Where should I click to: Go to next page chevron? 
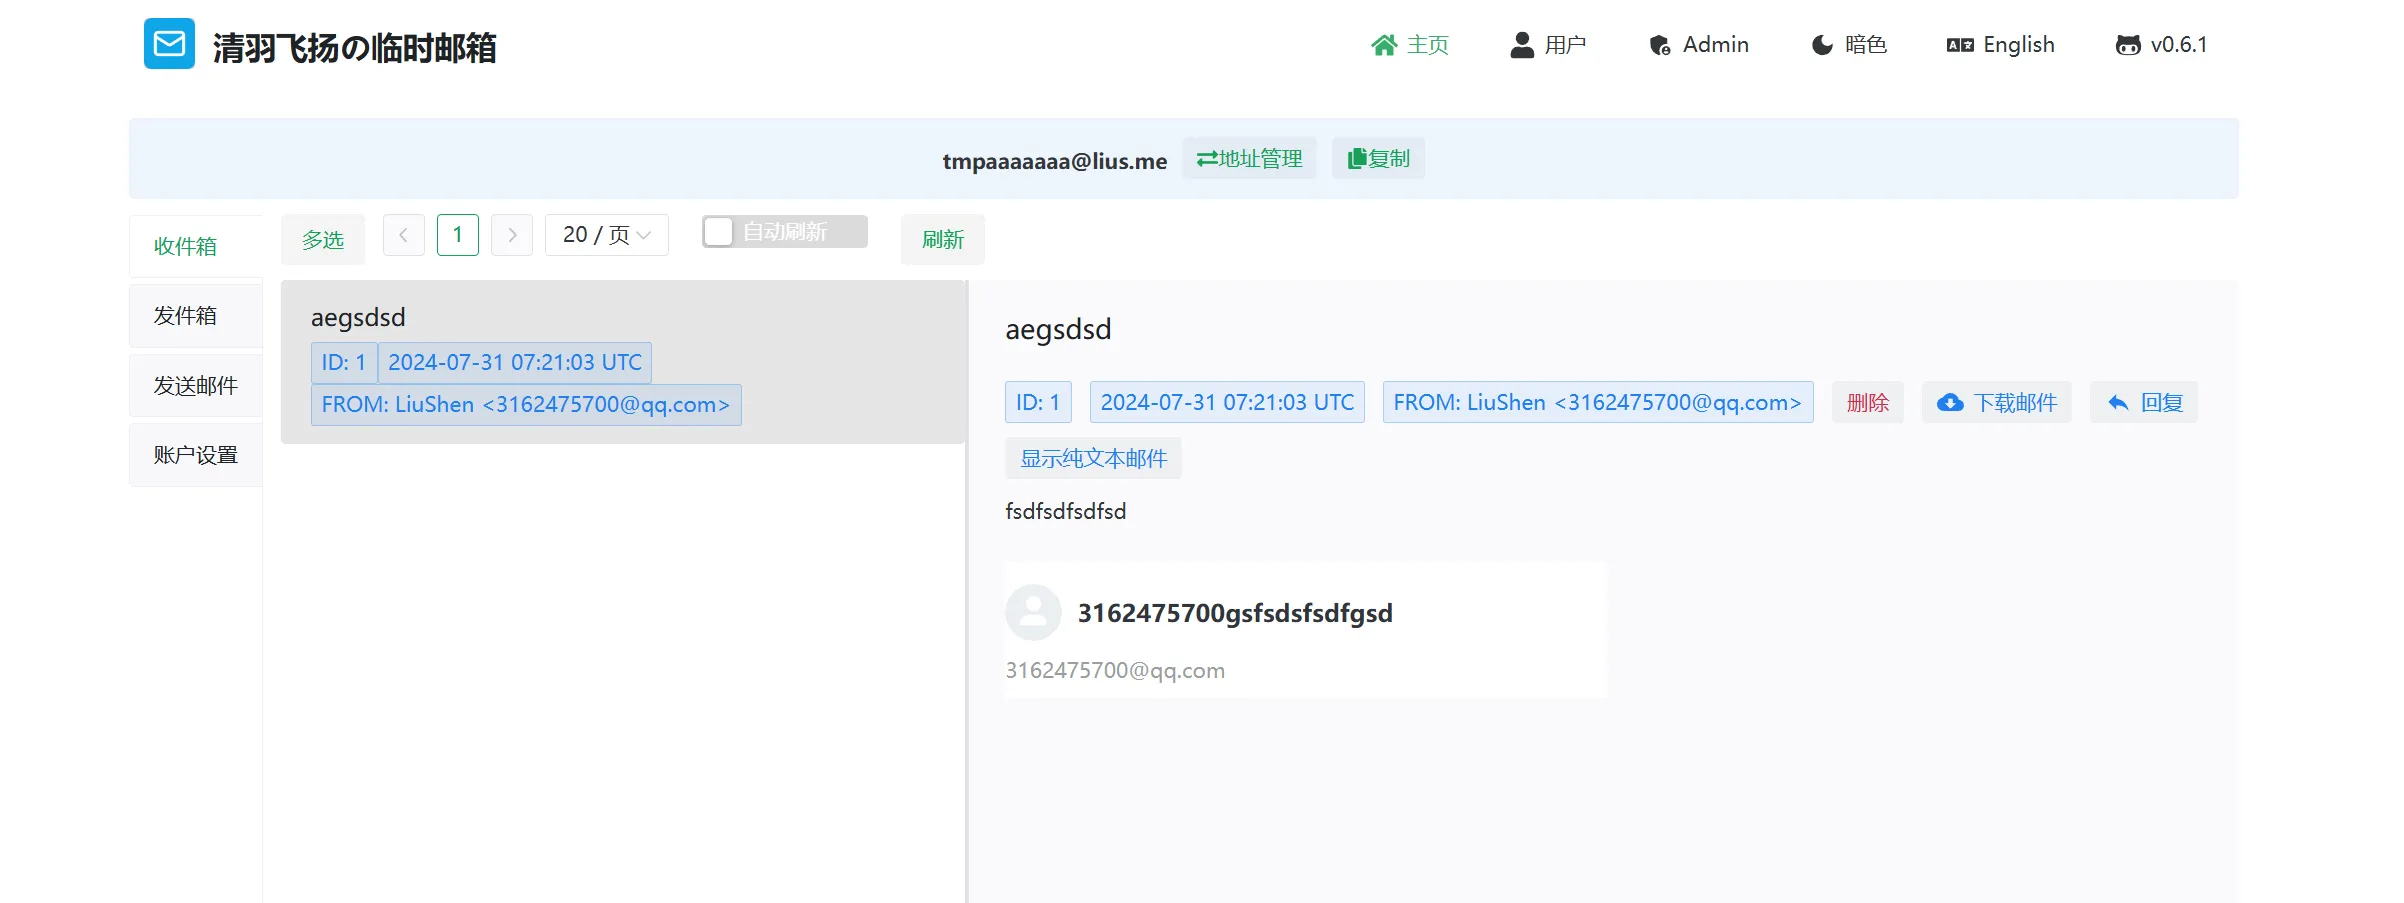pos(512,235)
